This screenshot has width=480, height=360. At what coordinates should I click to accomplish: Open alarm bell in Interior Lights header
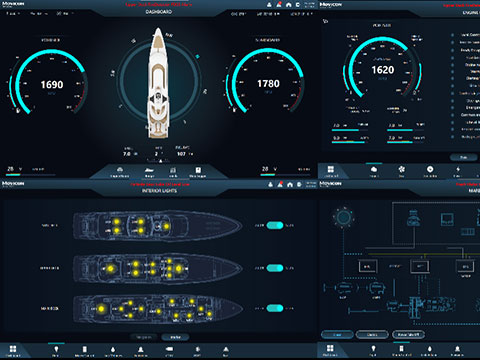point(280,184)
